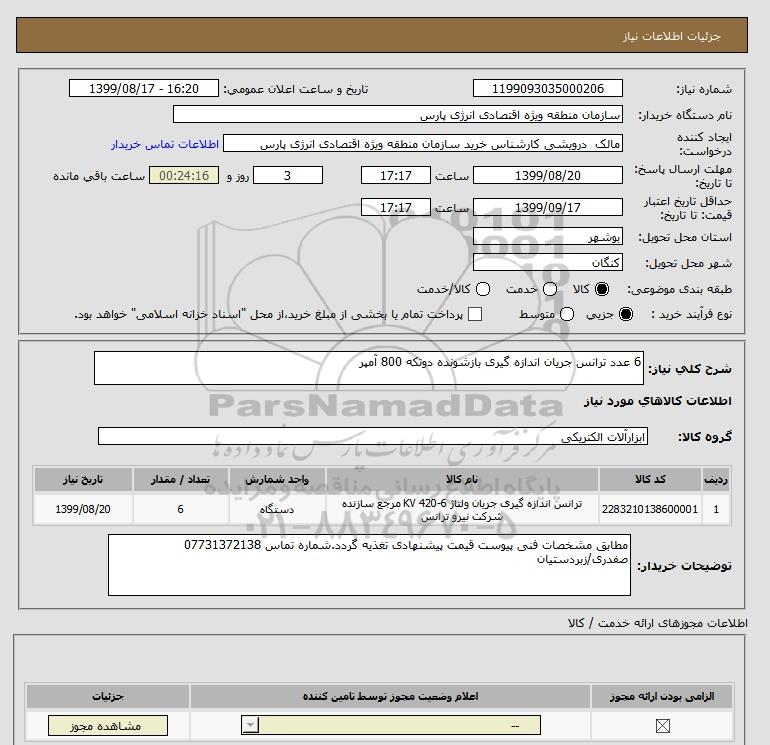Click the الزامی بودن ارائه مجوز header

[661, 696]
